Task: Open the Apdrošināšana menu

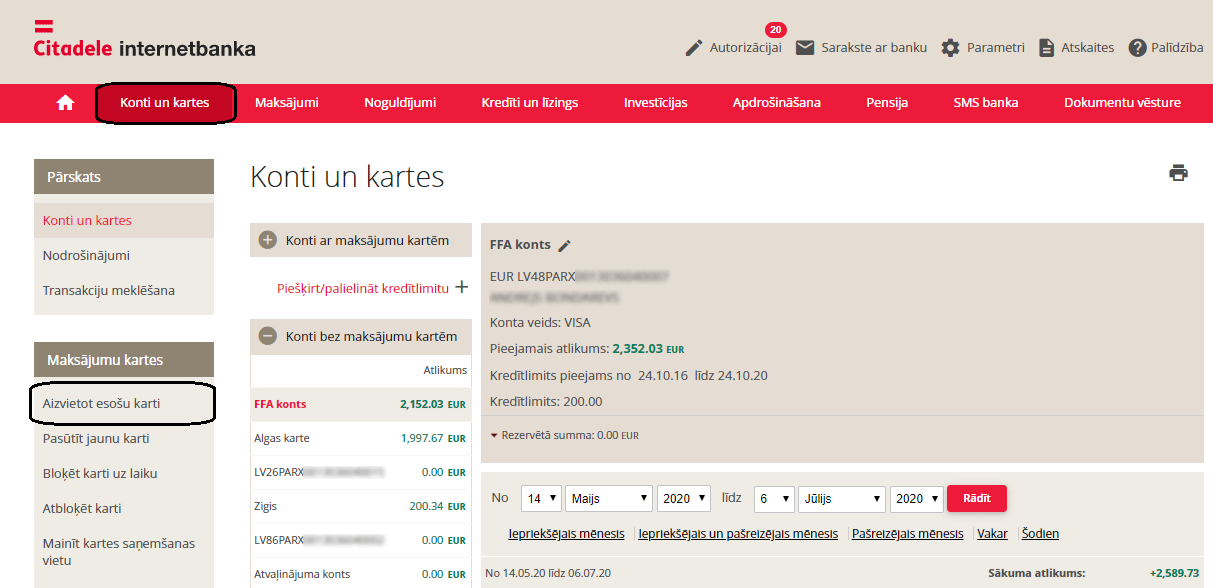Action: [x=777, y=103]
